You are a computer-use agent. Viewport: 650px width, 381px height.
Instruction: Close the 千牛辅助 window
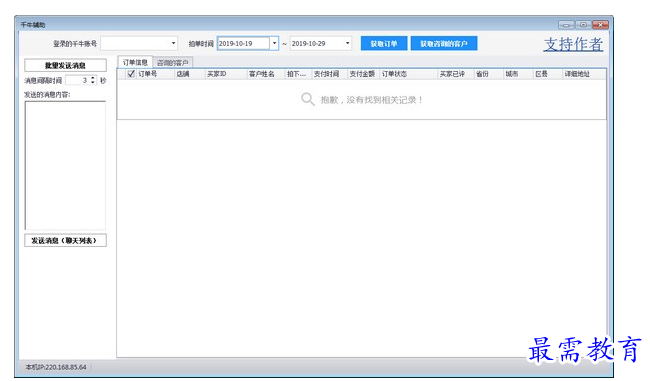(x=600, y=25)
